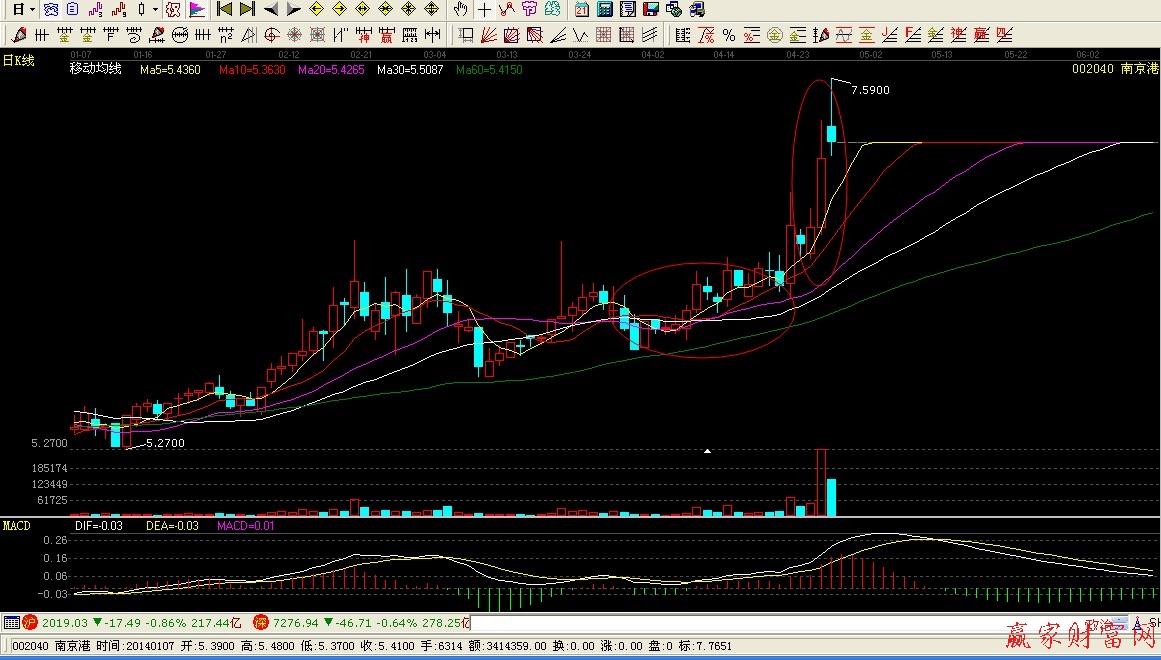Click the 移动均线 indicator label

[x=95, y=70]
